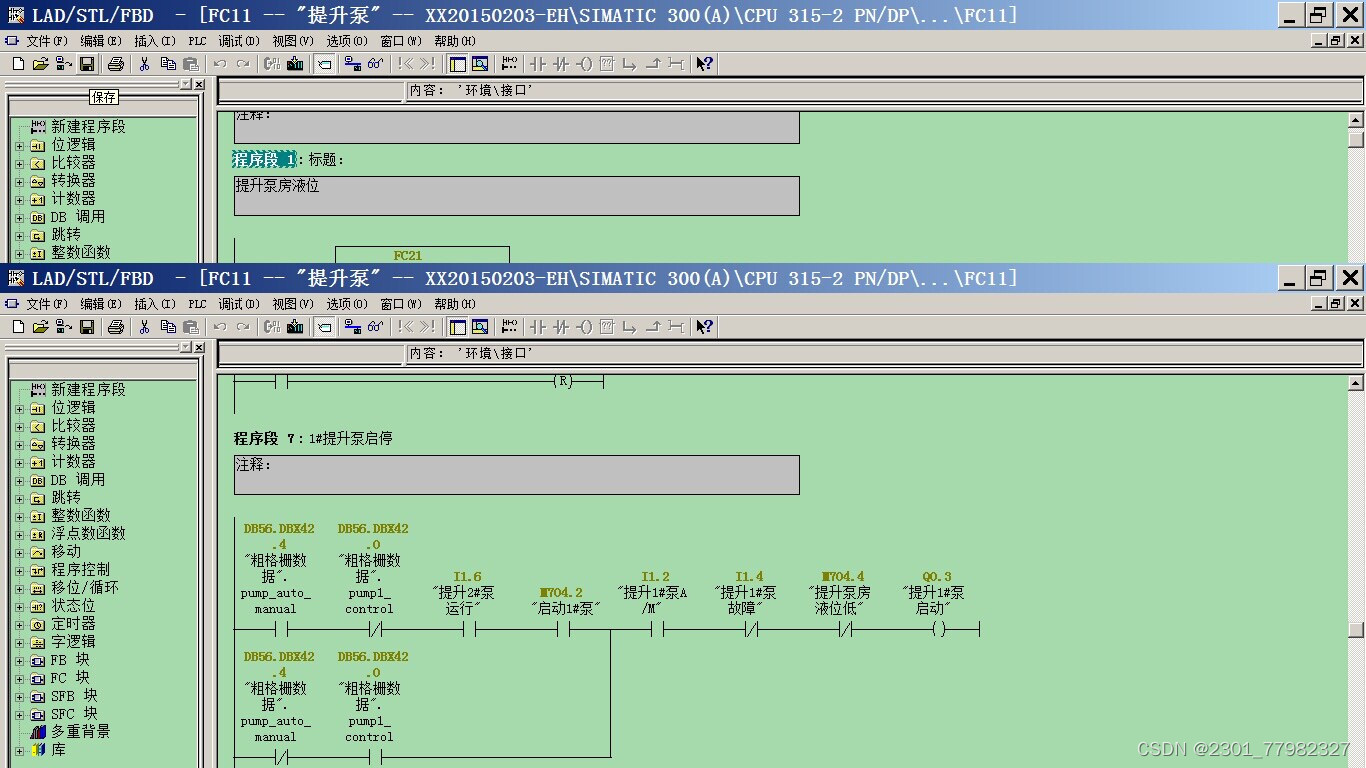The height and width of the screenshot is (768, 1366).
Task: Expand 库 library node in the bottom window
Action: tap(19, 750)
